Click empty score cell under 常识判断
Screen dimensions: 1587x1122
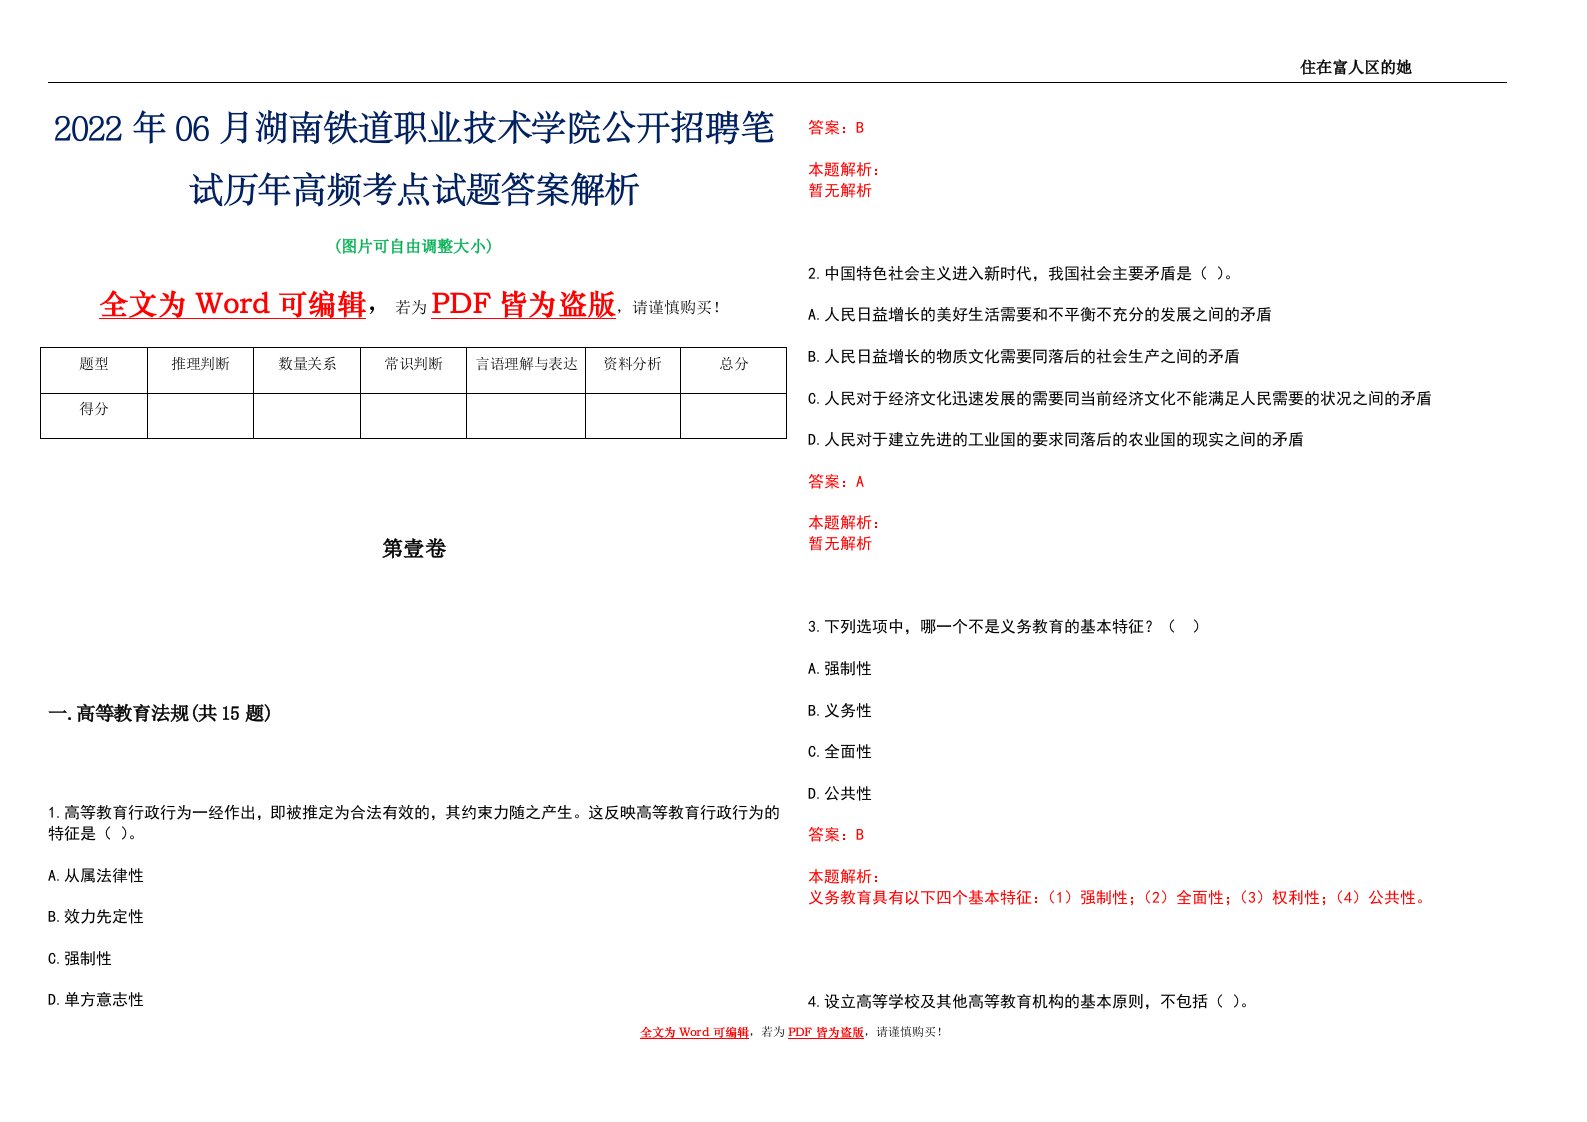[413, 416]
